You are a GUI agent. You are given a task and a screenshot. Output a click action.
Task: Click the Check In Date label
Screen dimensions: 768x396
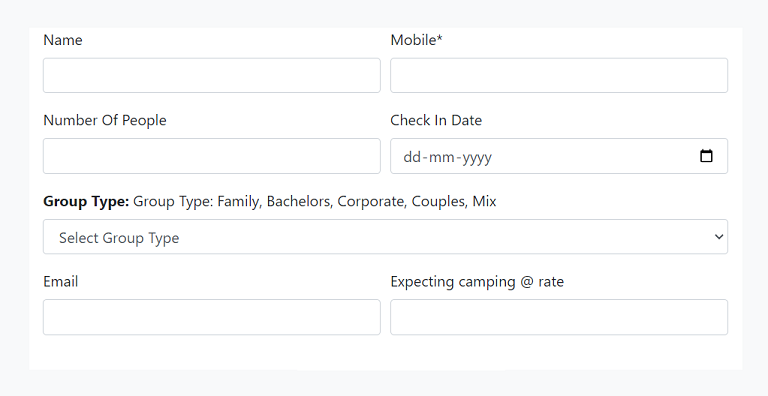[436, 120]
